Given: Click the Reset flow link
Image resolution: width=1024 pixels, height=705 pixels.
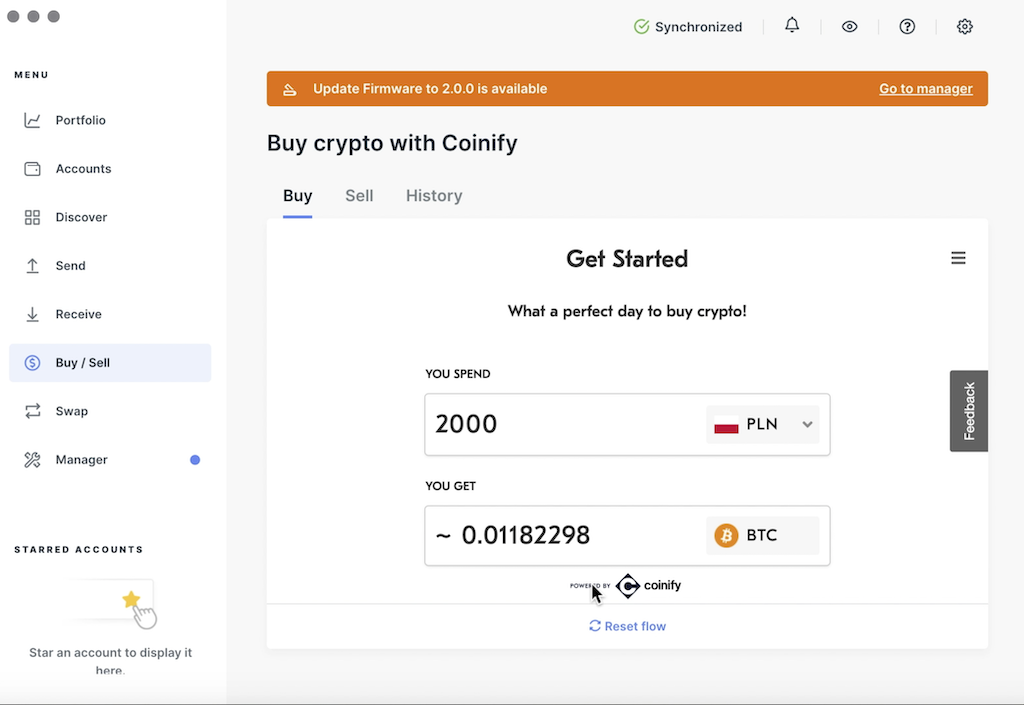Looking at the screenshot, I should coord(627,626).
